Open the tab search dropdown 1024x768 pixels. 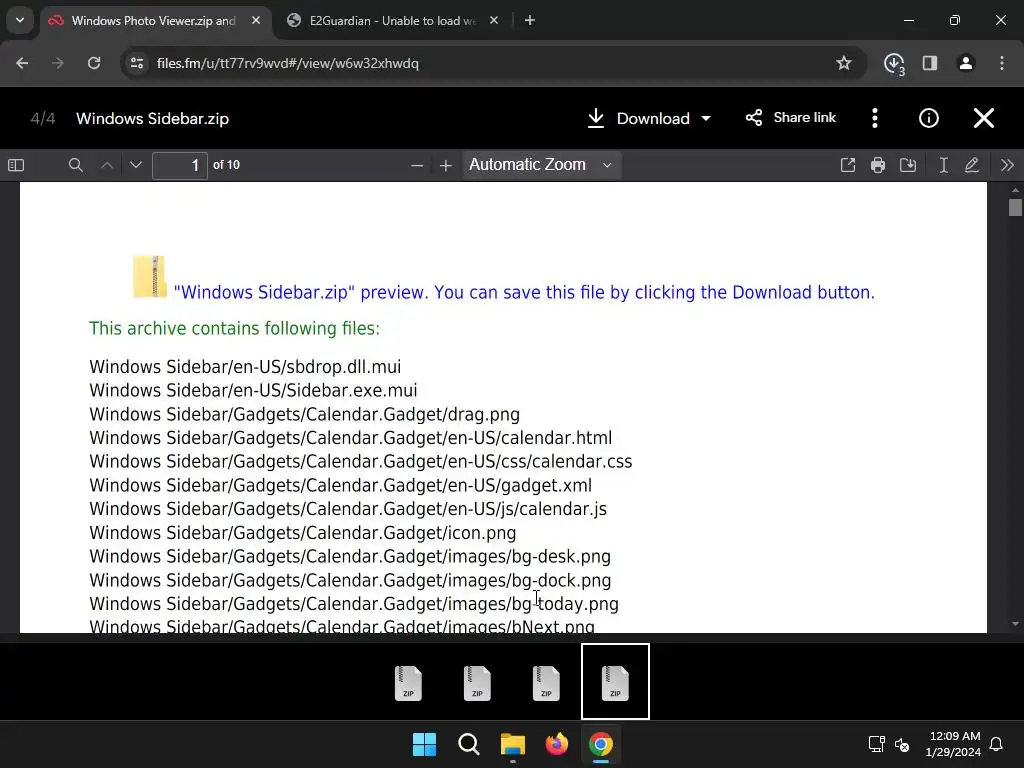click(20, 20)
